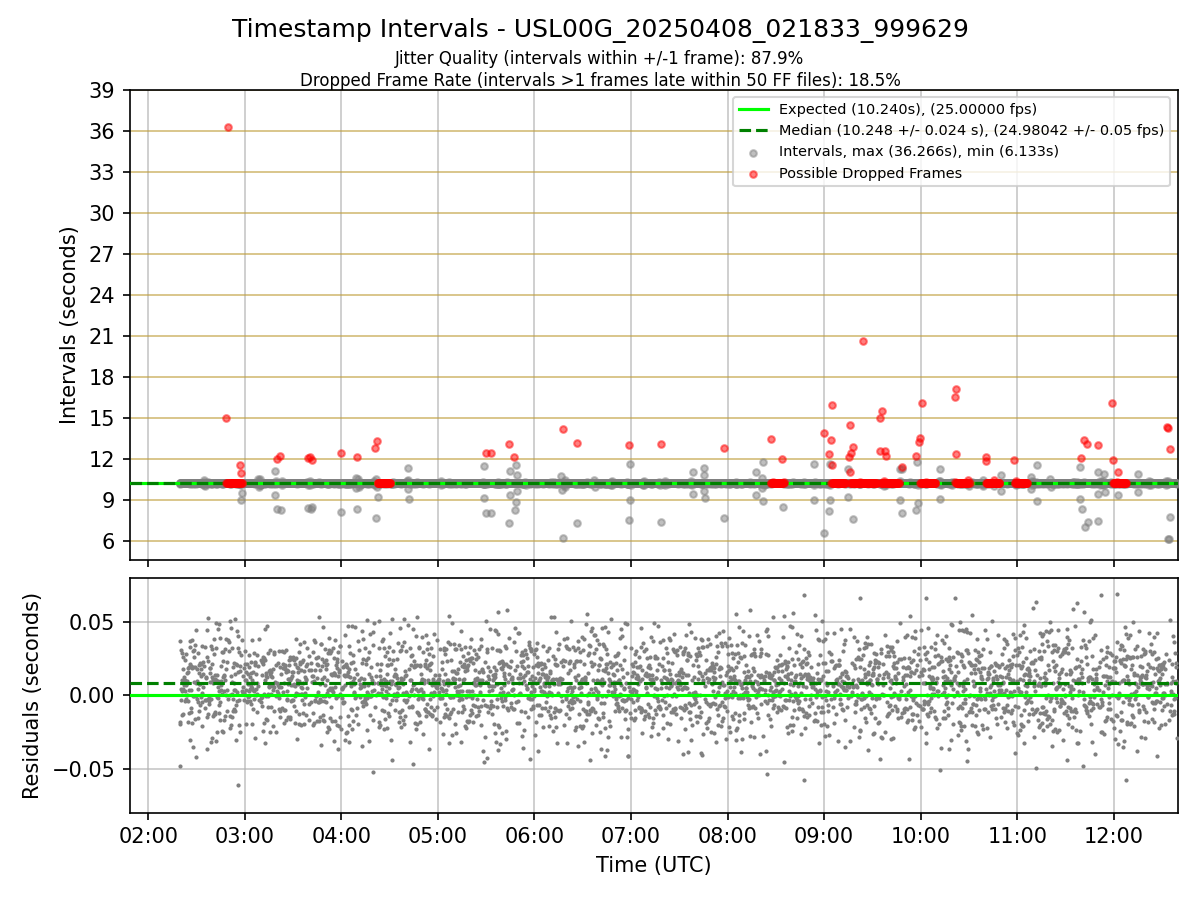Click the 'Time (UTC)' x-axis label

coord(653,865)
